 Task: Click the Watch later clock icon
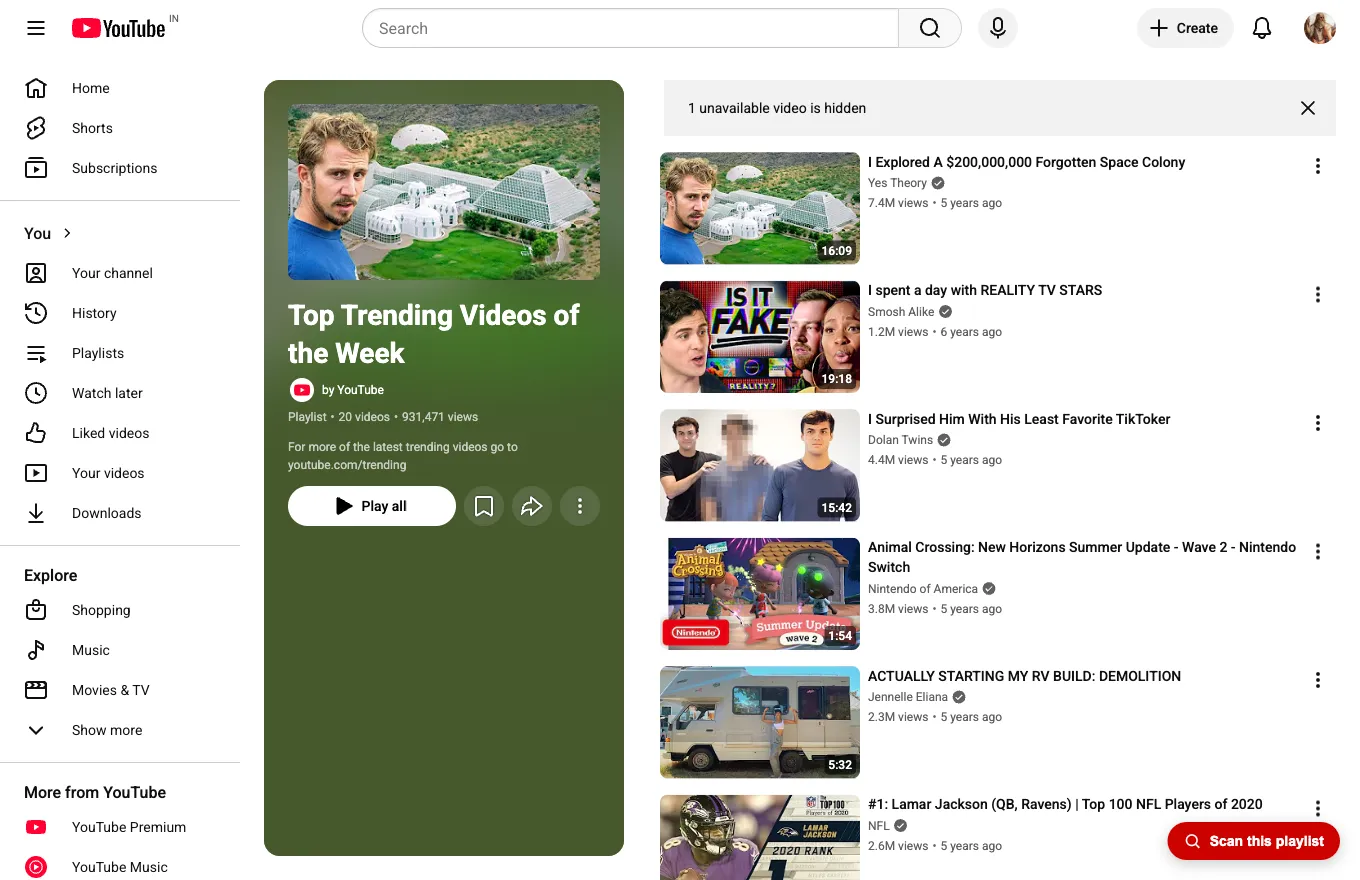pos(36,393)
